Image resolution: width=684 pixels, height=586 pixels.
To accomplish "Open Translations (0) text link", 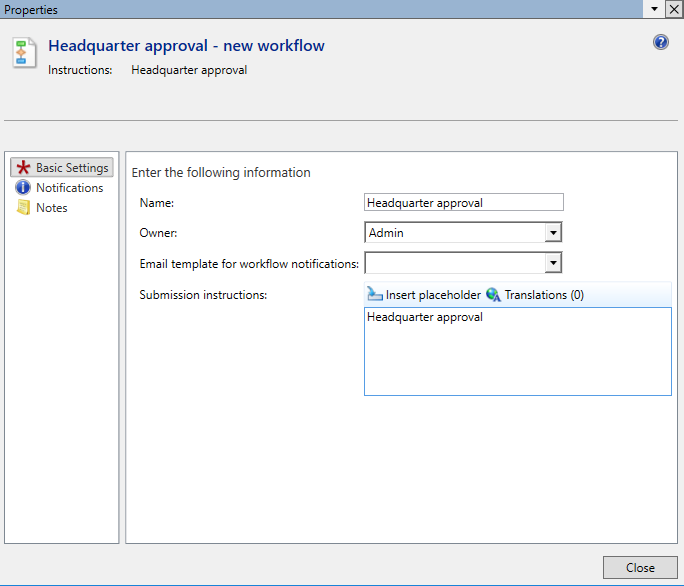I will [x=544, y=295].
